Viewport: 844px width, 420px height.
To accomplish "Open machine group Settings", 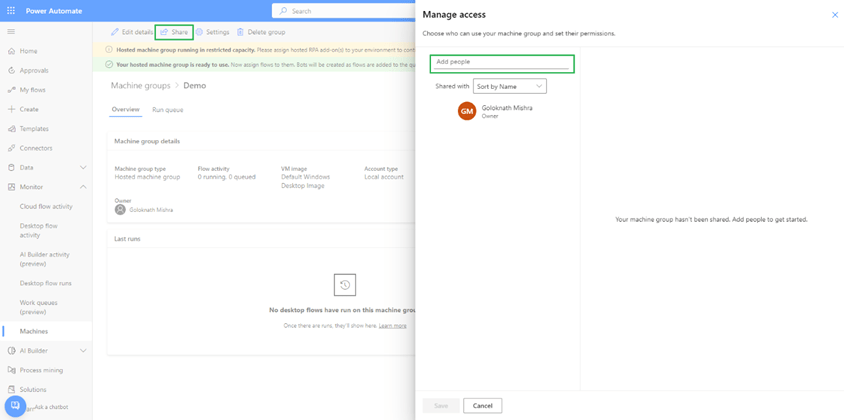I will click(212, 32).
